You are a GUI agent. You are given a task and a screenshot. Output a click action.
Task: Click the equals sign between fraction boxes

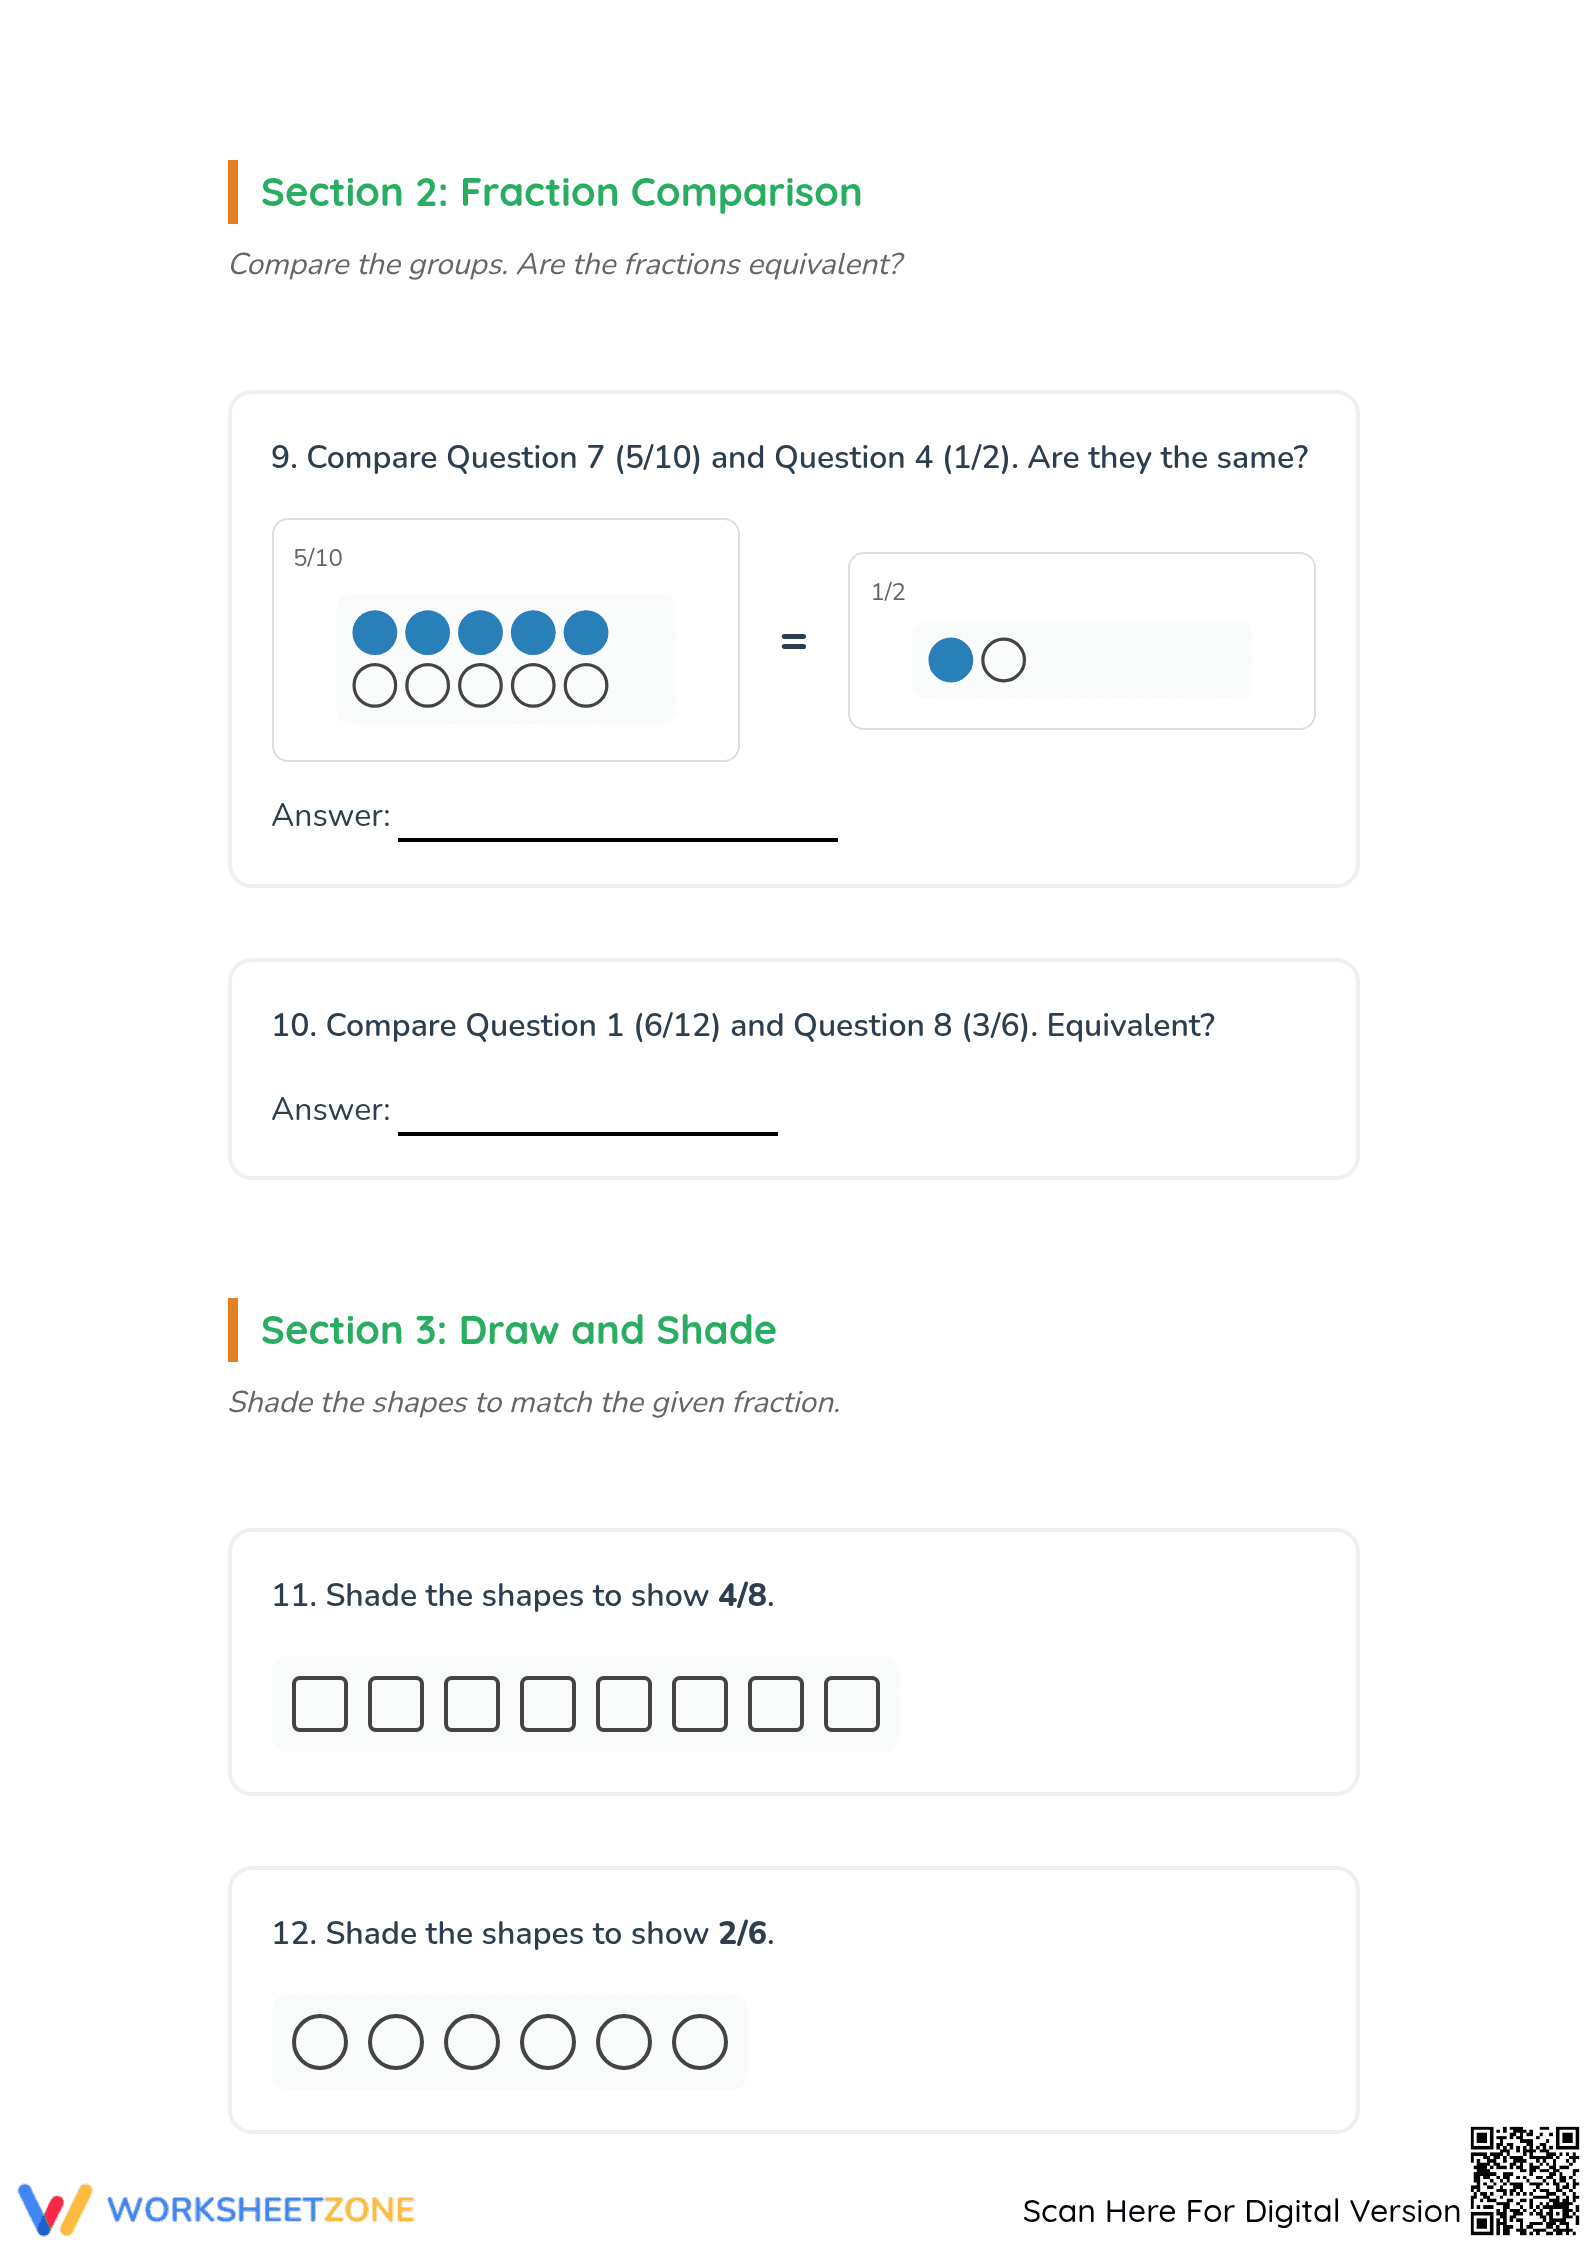click(x=793, y=641)
